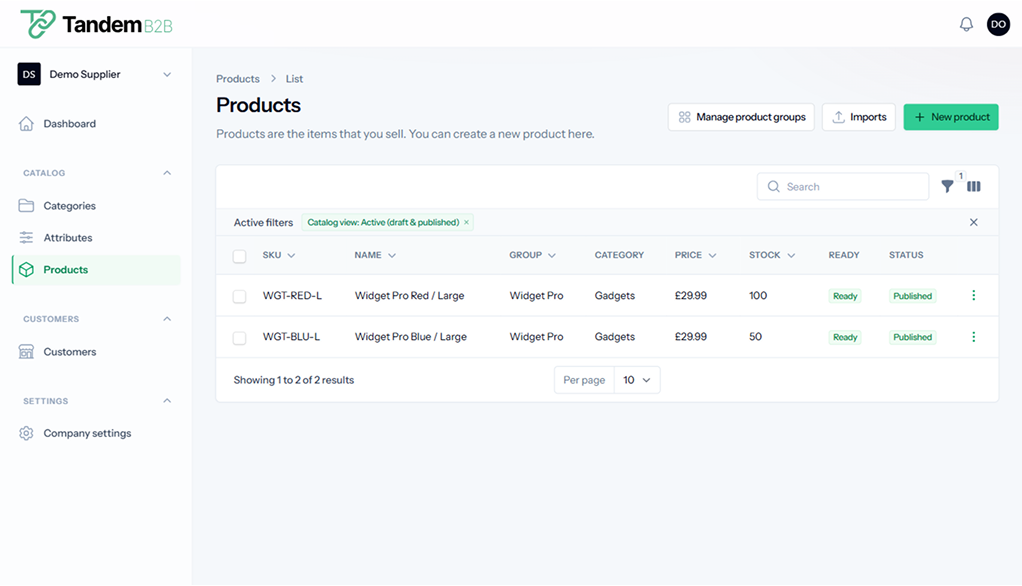Viewport: 1022px width, 586px height.
Task: Click Ready badge of WGT-BLU-L
Action: [845, 337]
